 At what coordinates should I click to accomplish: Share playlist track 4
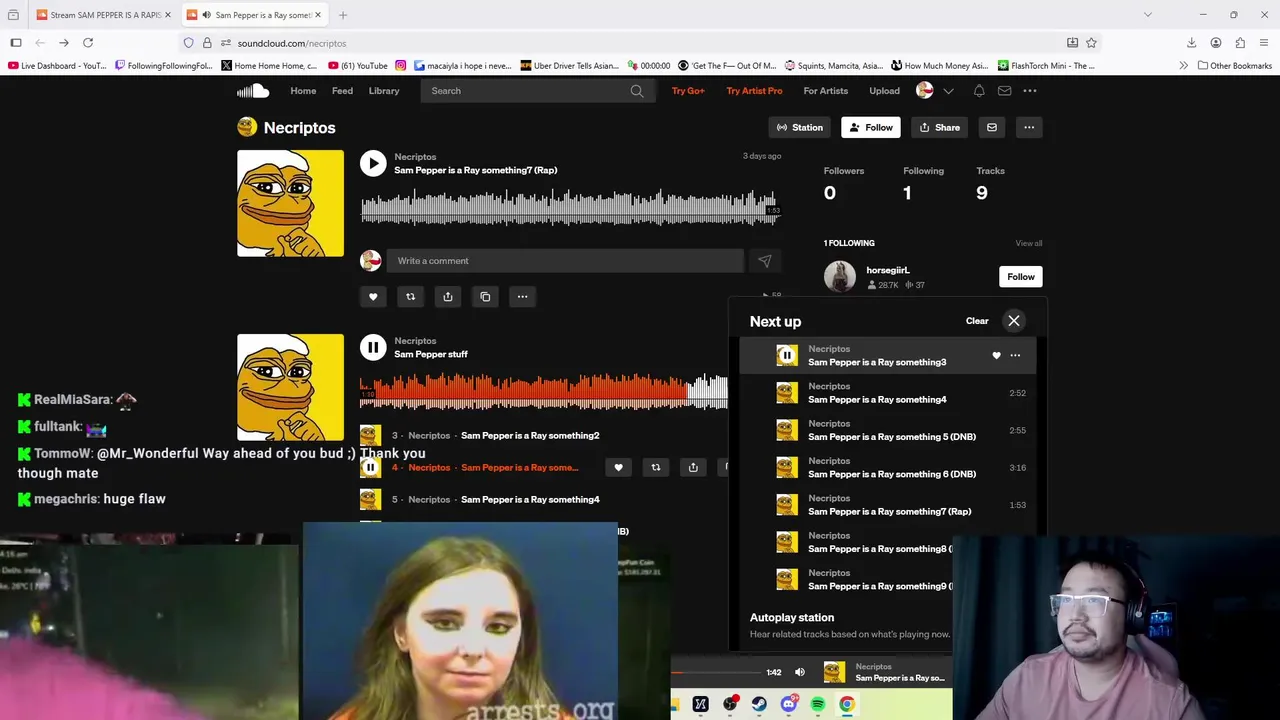click(693, 467)
